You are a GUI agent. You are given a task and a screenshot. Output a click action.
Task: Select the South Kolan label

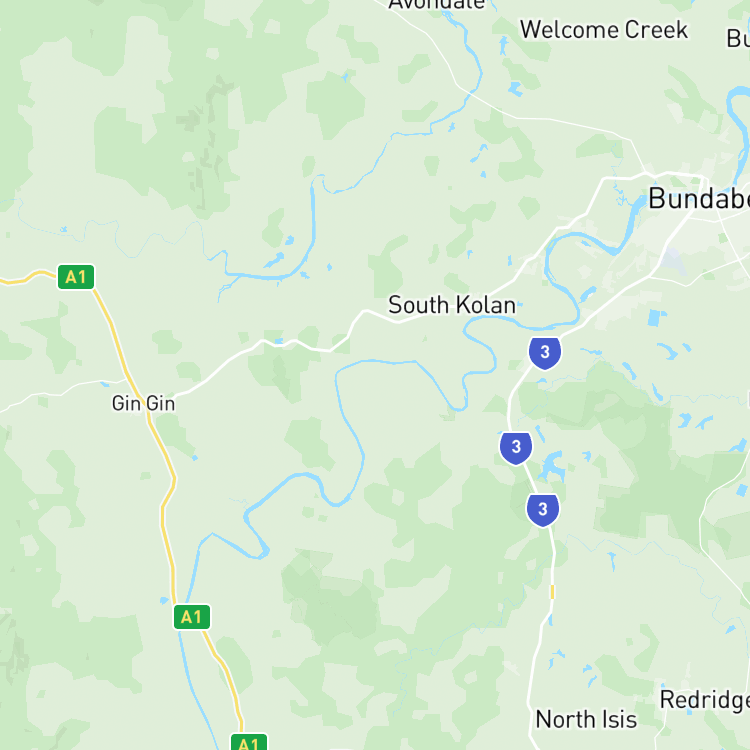[x=452, y=305]
